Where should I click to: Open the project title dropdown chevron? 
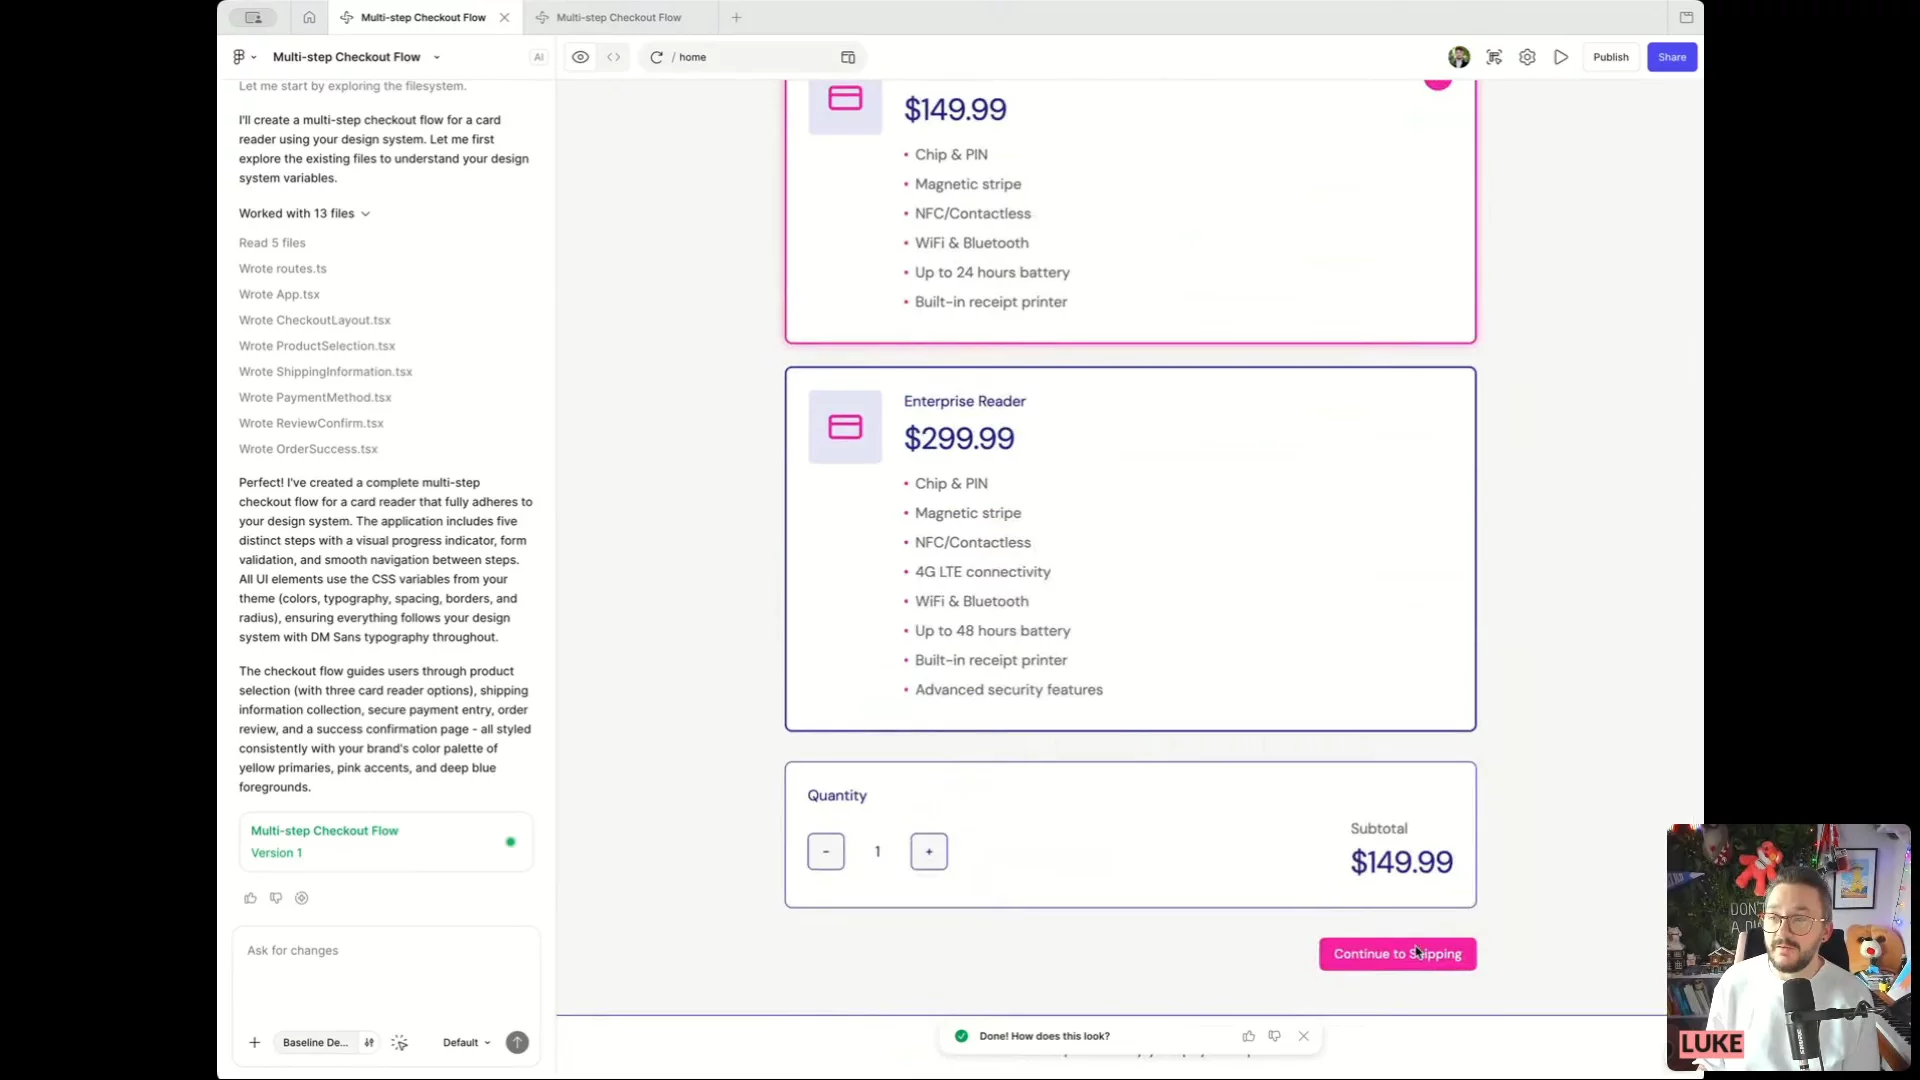pyautogui.click(x=437, y=57)
